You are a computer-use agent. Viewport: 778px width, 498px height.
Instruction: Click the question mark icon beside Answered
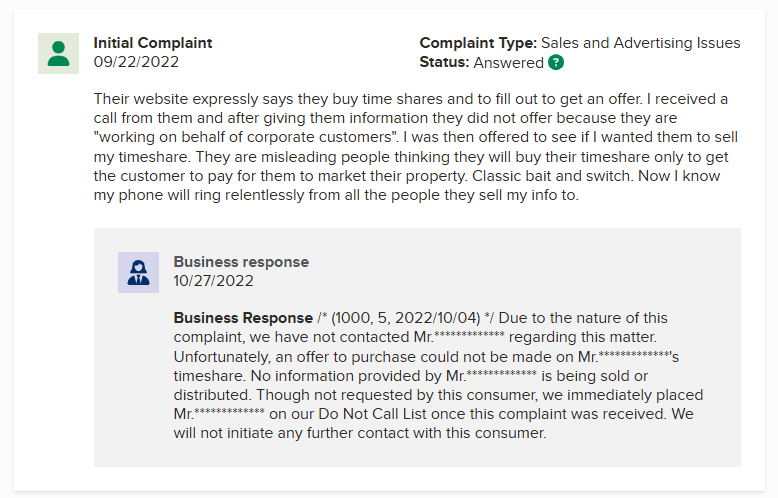pos(556,62)
